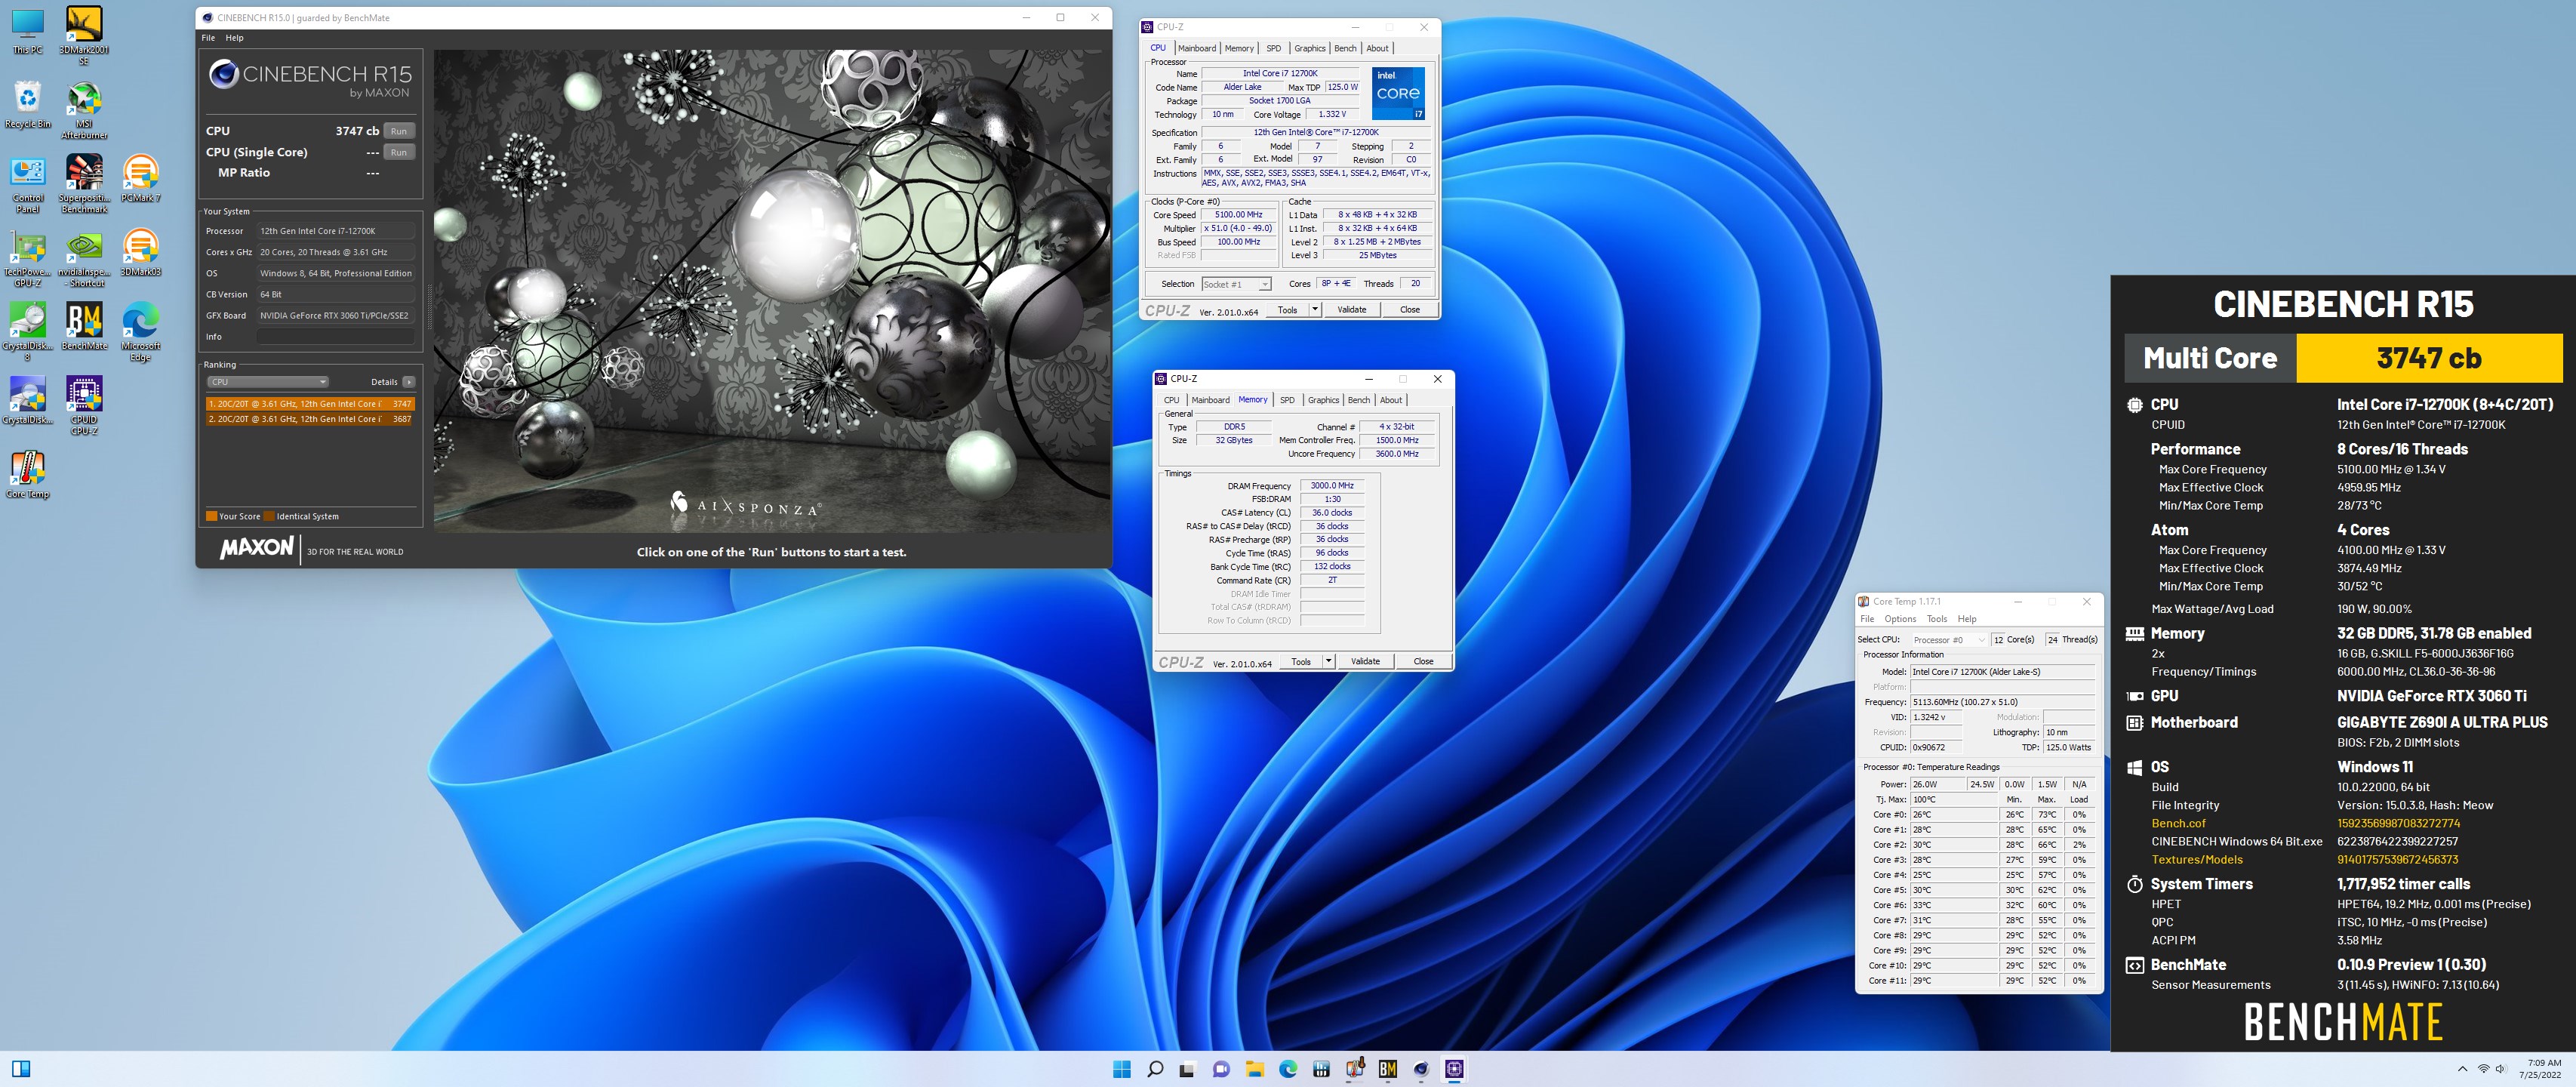Screen dimensions: 2576x1087
Task: Open the Cinebench Help menu
Action: (234, 38)
